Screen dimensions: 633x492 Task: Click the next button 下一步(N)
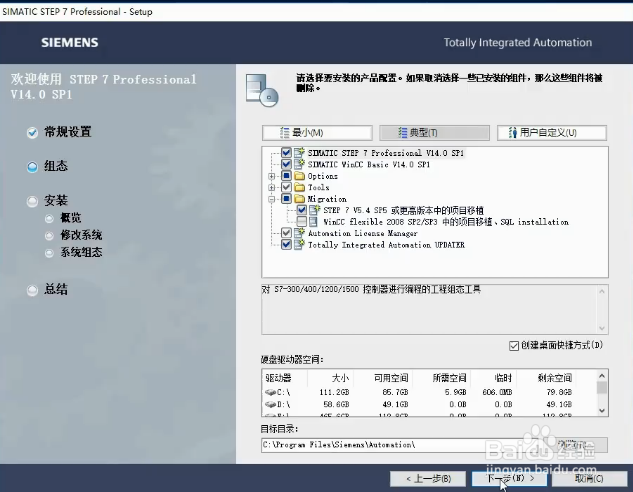tap(509, 479)
